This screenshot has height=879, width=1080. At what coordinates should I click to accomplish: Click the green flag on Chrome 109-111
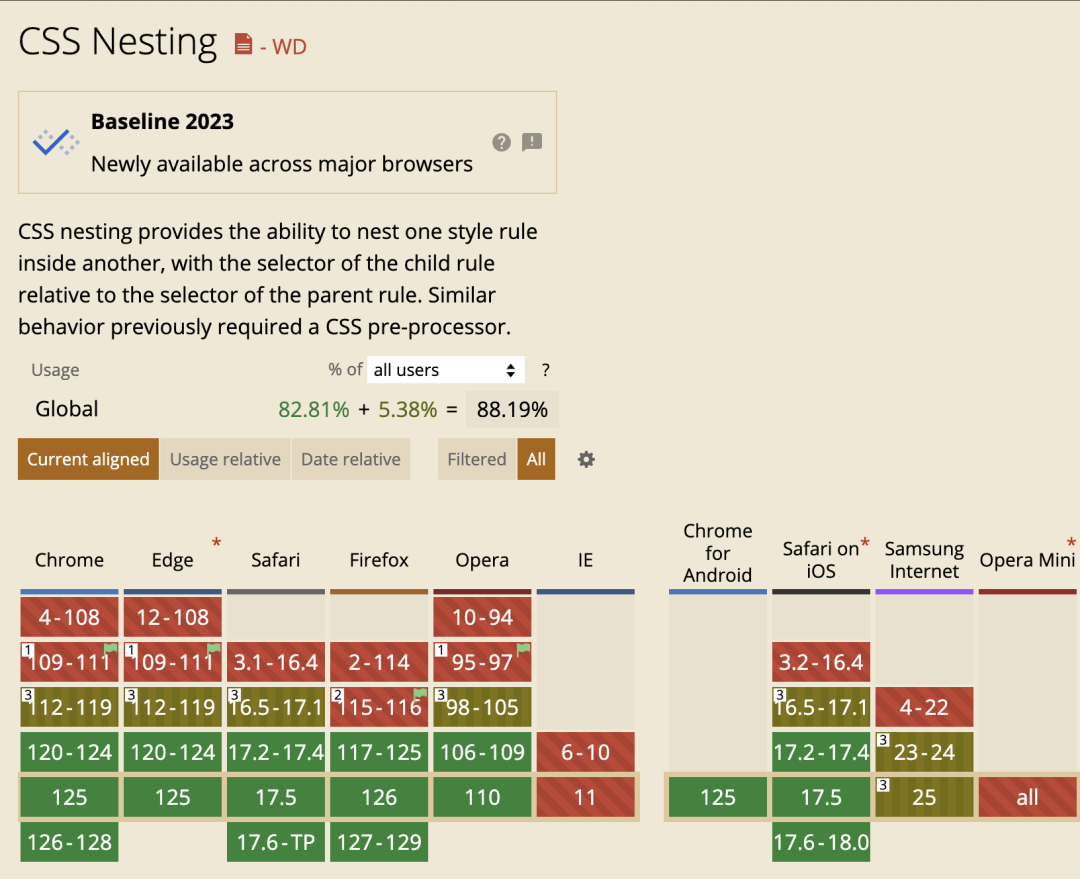[110, 648]
